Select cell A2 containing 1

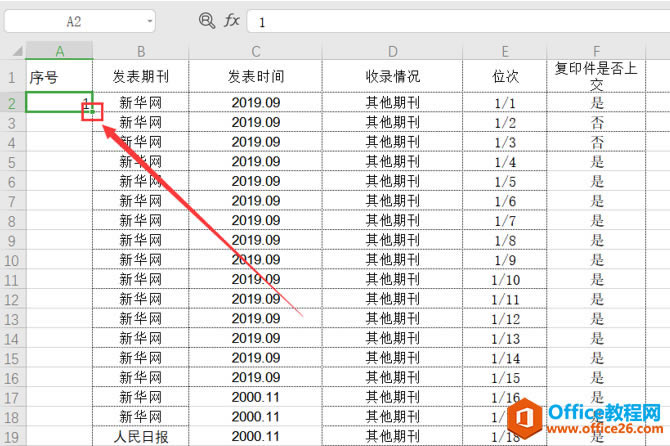pos(59,103)
